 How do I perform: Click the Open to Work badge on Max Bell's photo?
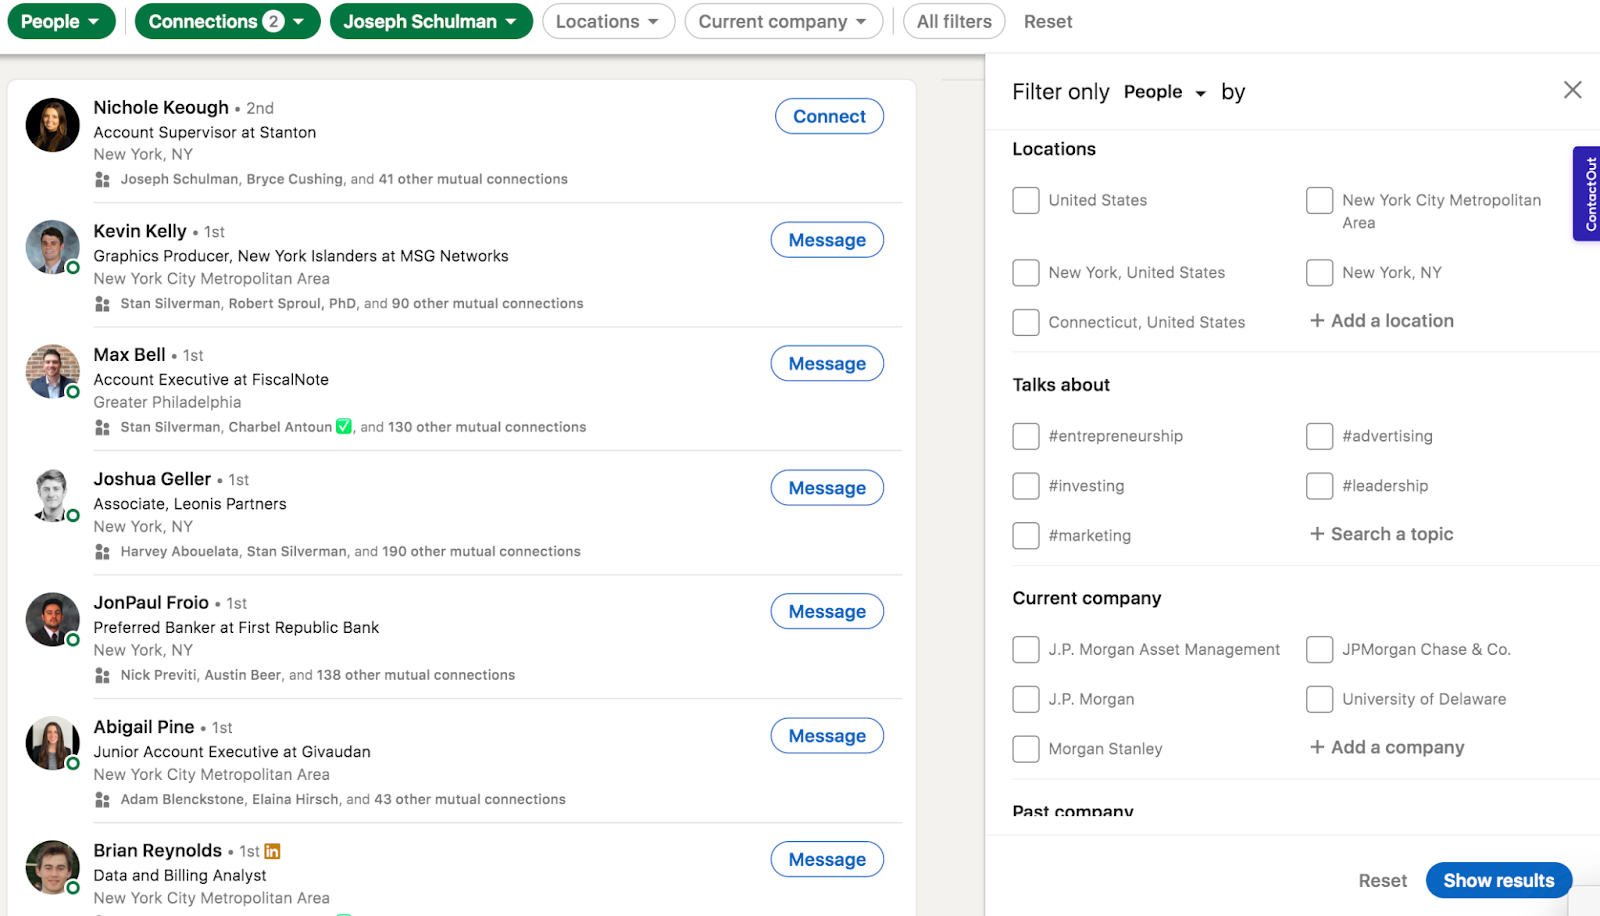74,392
